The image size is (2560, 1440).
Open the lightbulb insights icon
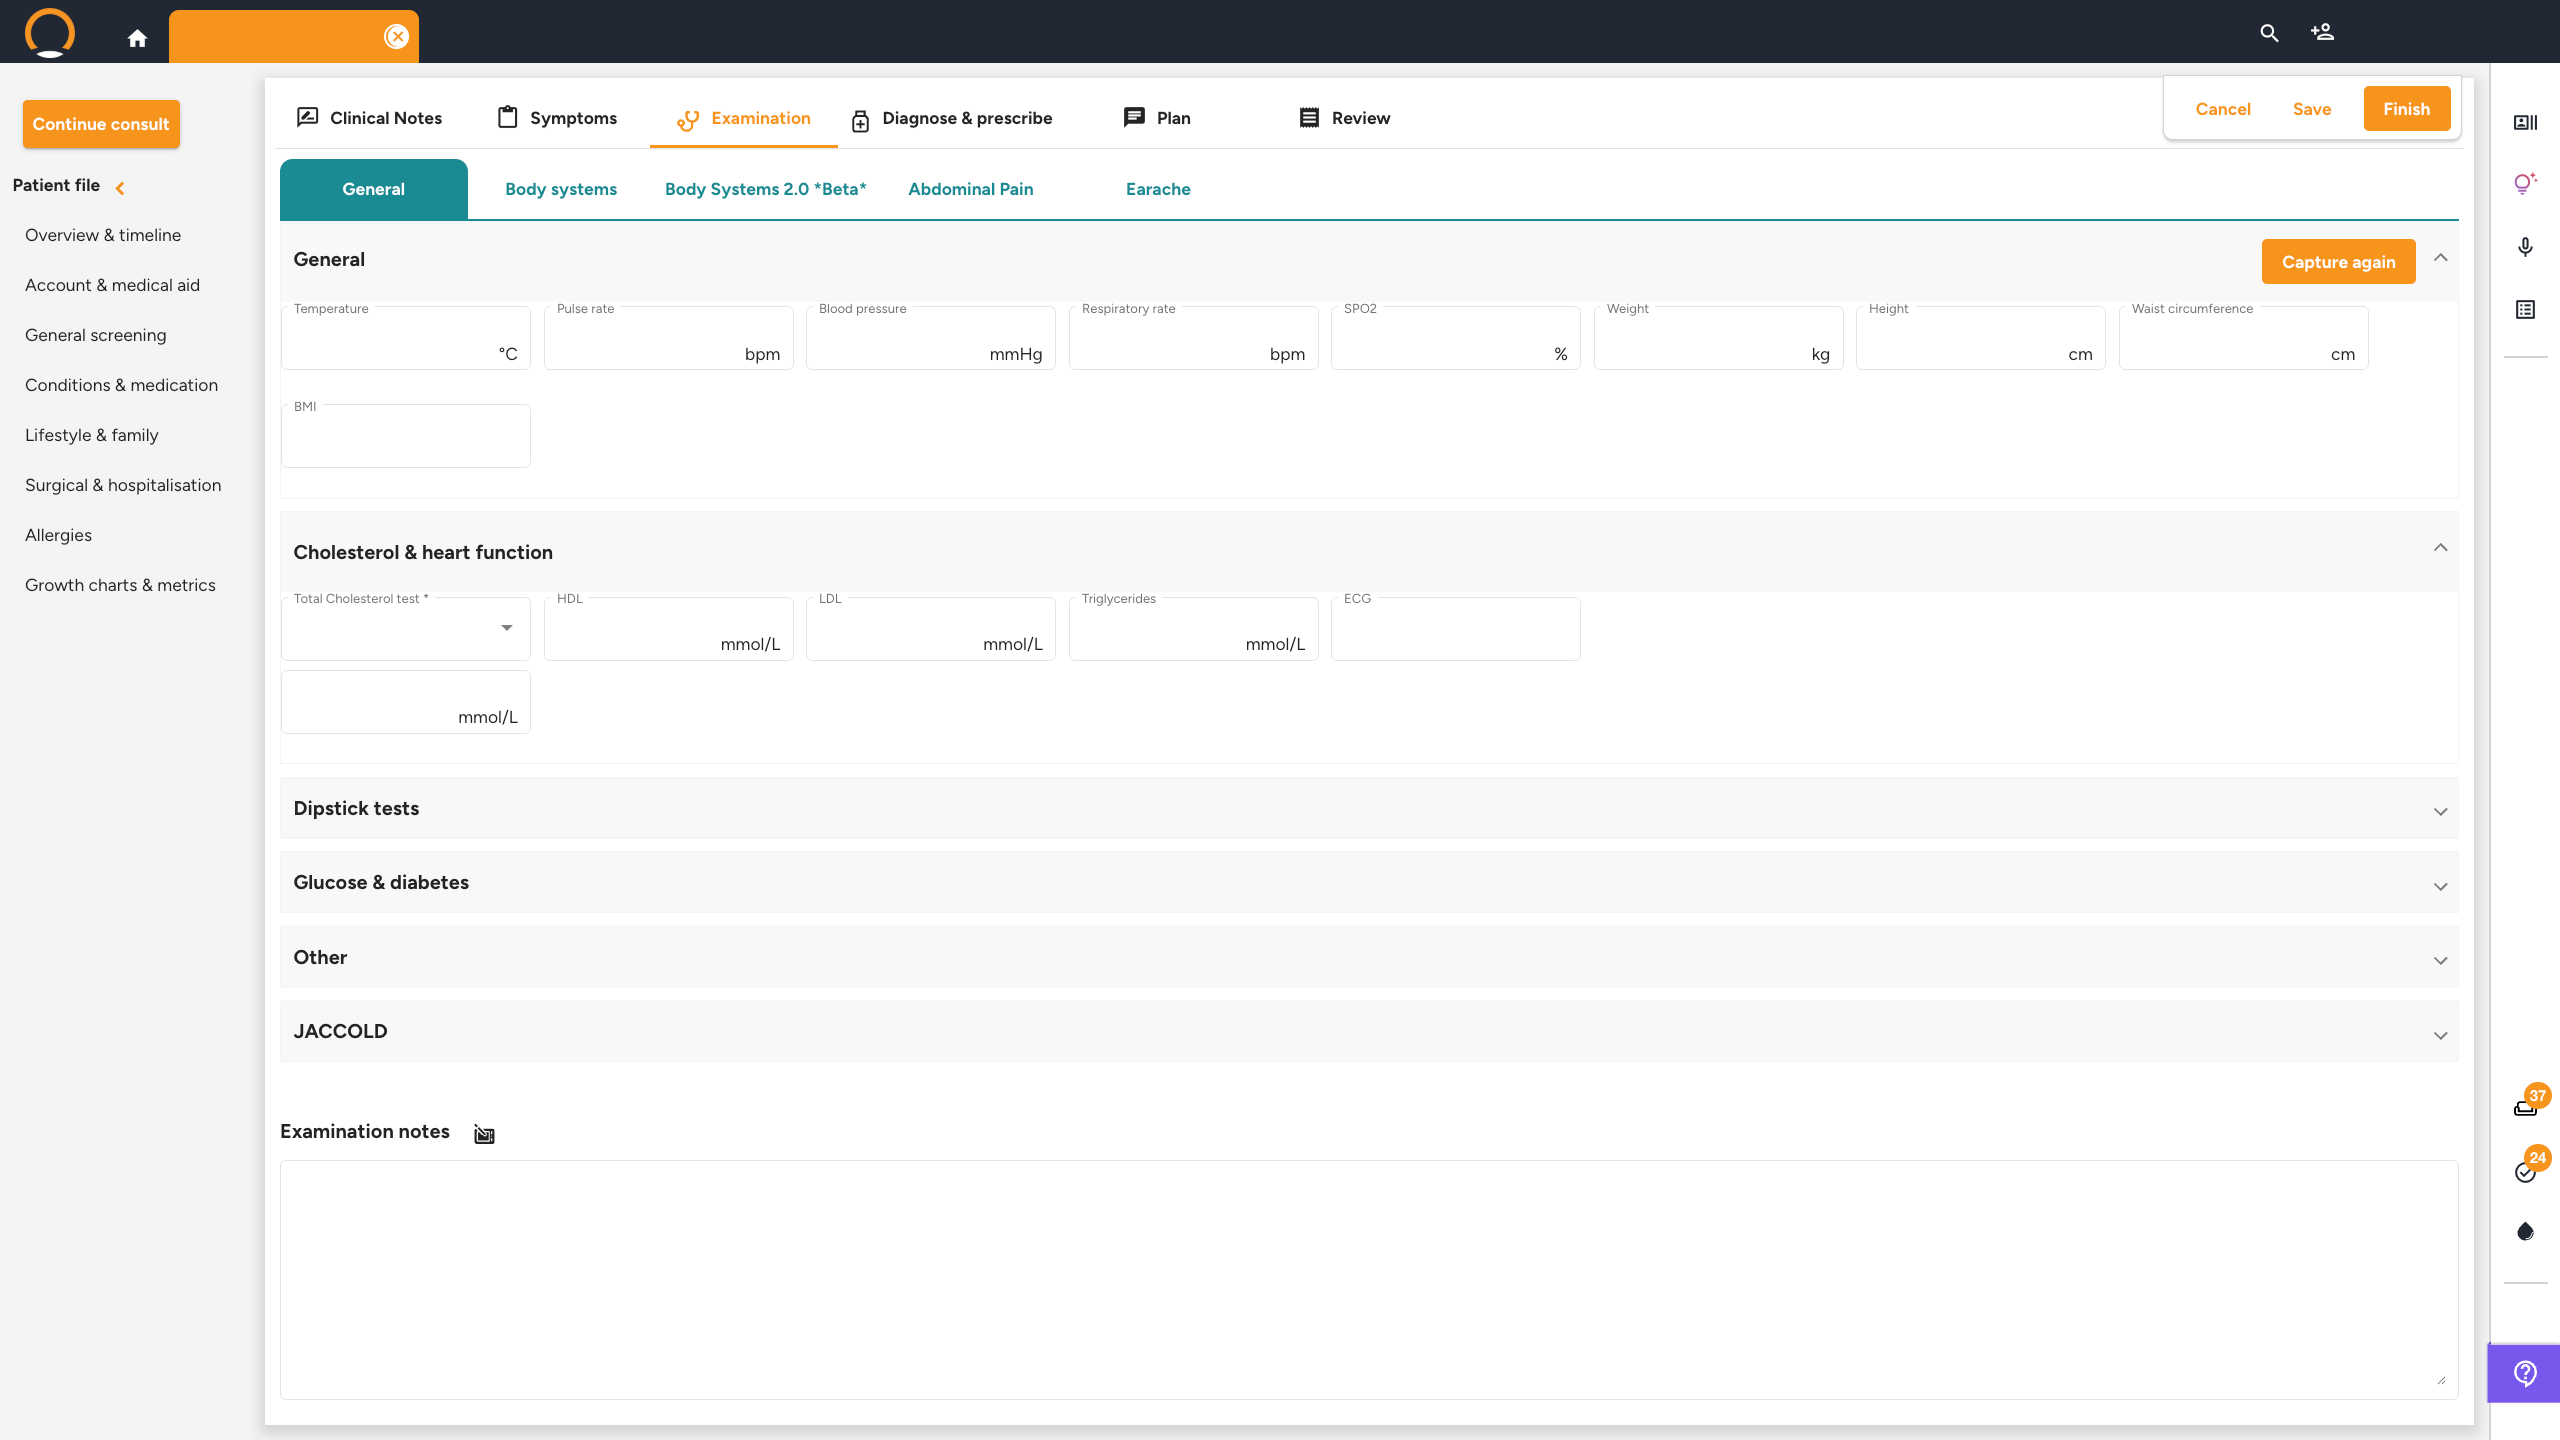(x=2524, y=183)
